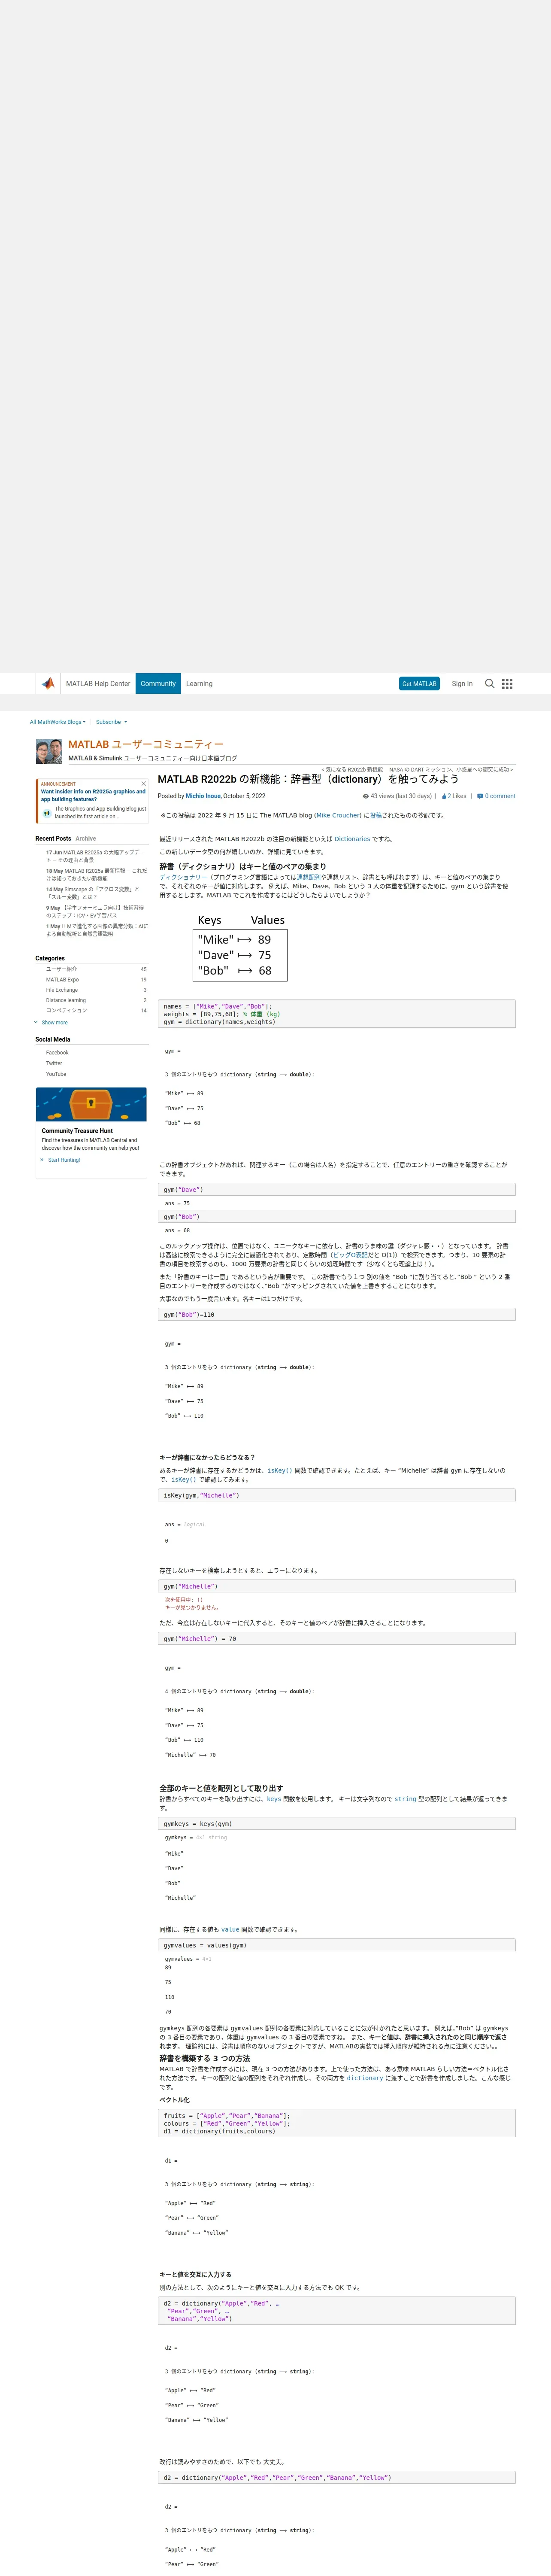Open the Dictionaries documentation link

[x=352, y=839]
